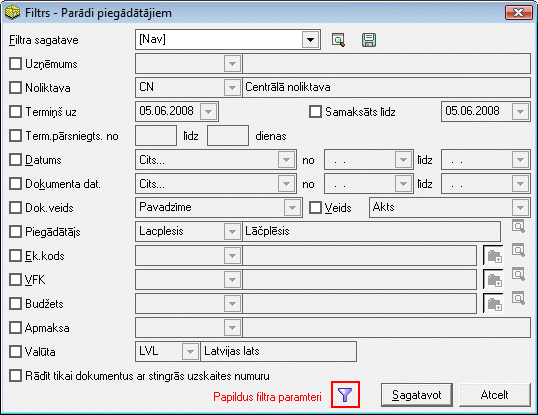The height and width of the screenshot is (415, 538).
Task: Toggle the Valūta checkbox
Action: point(15,352)
